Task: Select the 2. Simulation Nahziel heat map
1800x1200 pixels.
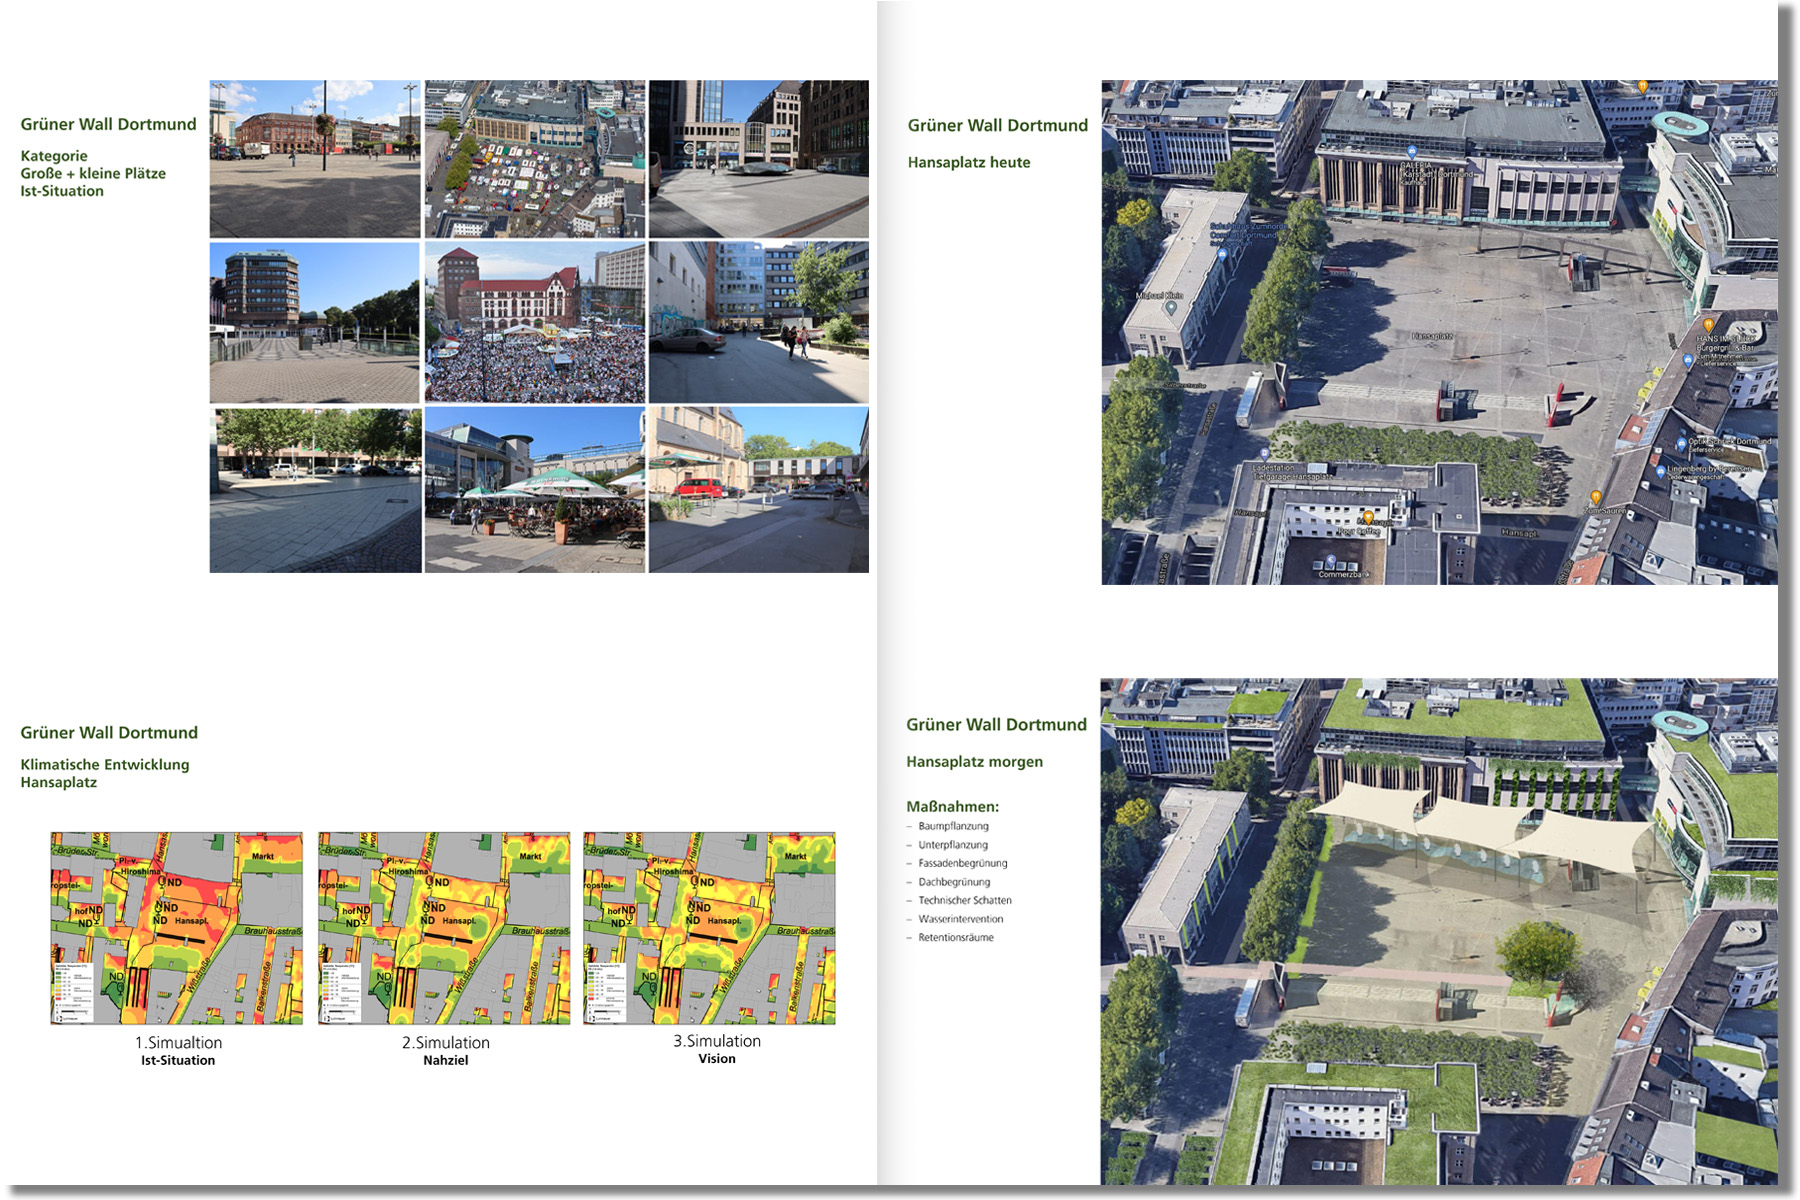Action: click(444, 927)
